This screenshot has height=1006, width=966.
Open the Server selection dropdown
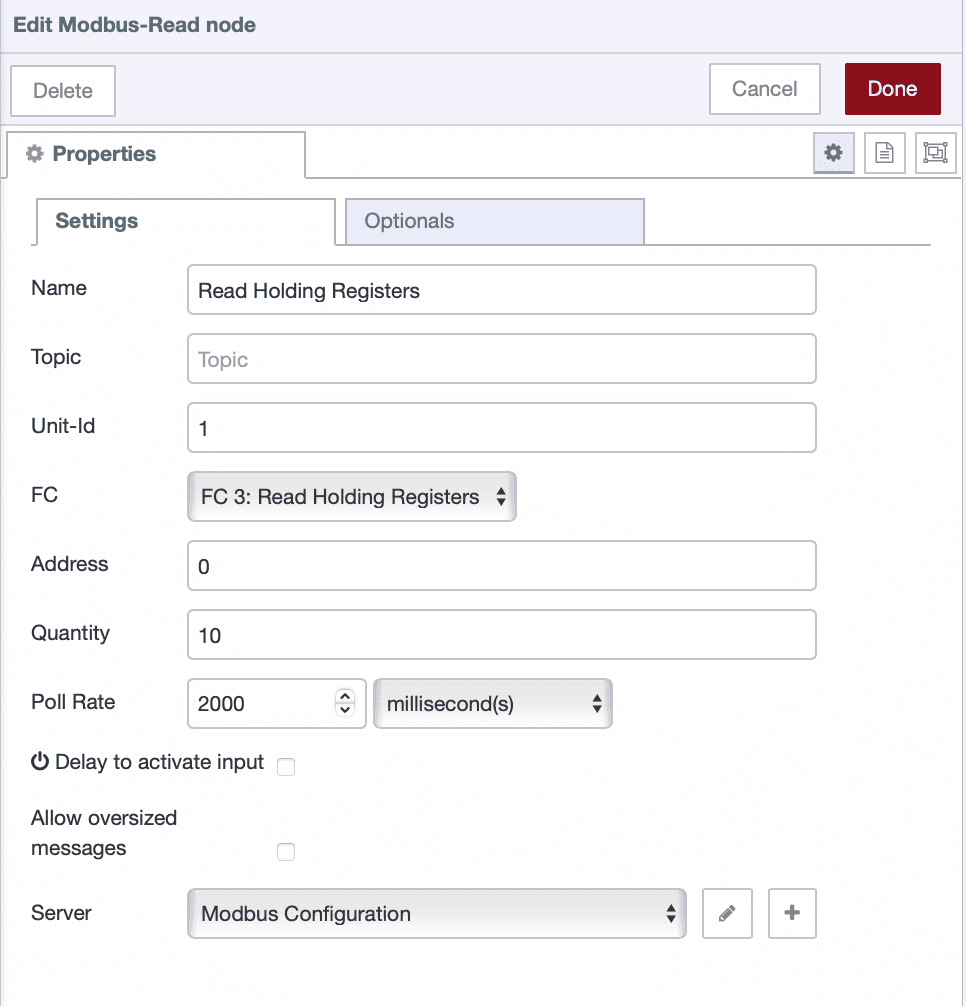436,913
